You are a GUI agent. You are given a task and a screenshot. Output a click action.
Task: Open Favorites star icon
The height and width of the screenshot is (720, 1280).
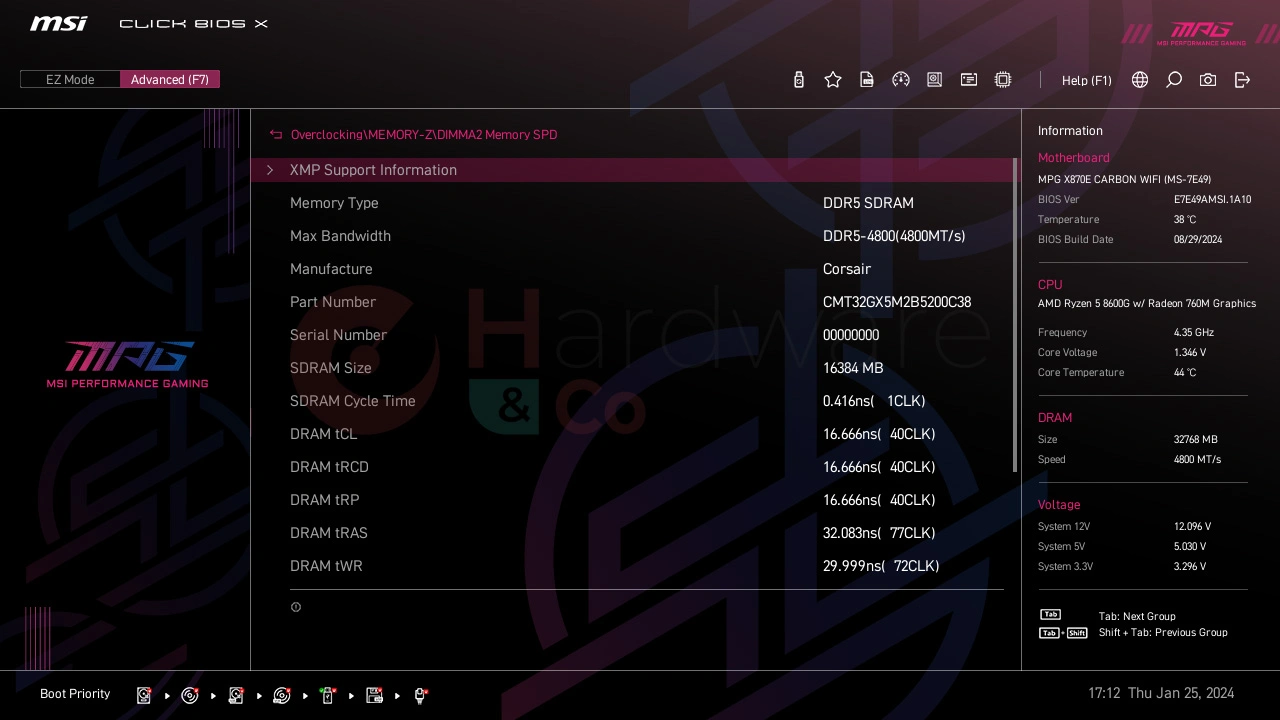(833, 80)
